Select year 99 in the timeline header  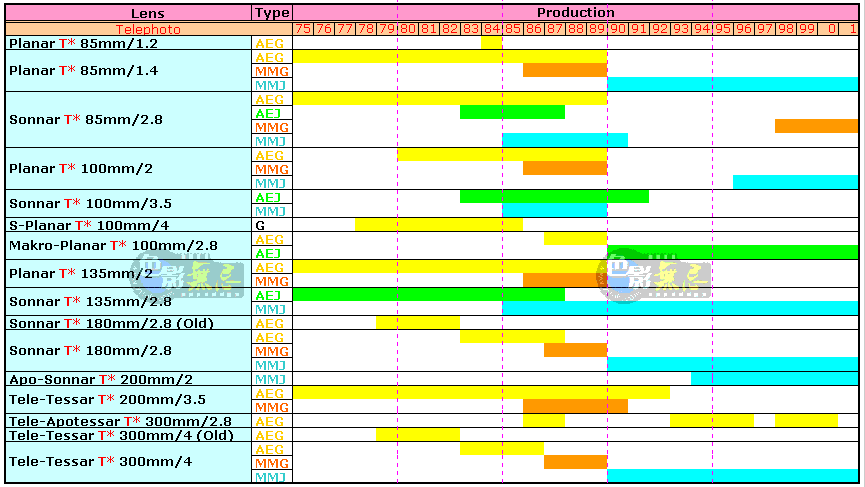(807, 29)
